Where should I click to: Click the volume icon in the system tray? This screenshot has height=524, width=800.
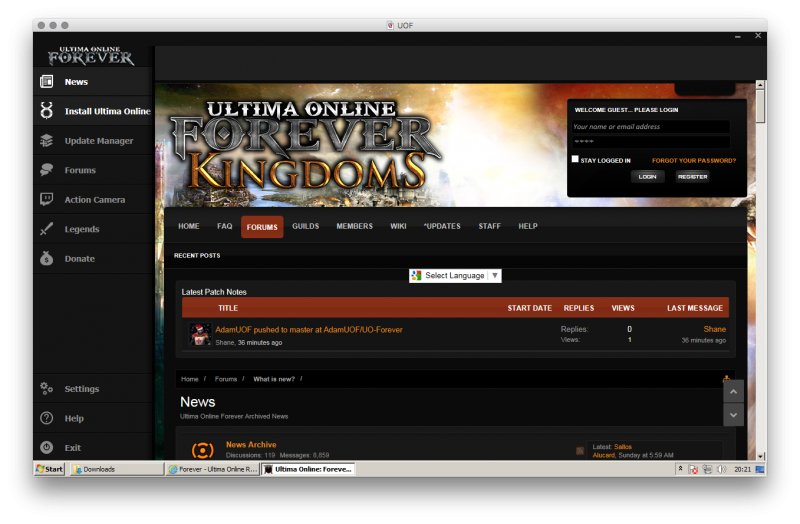(721, 469)
